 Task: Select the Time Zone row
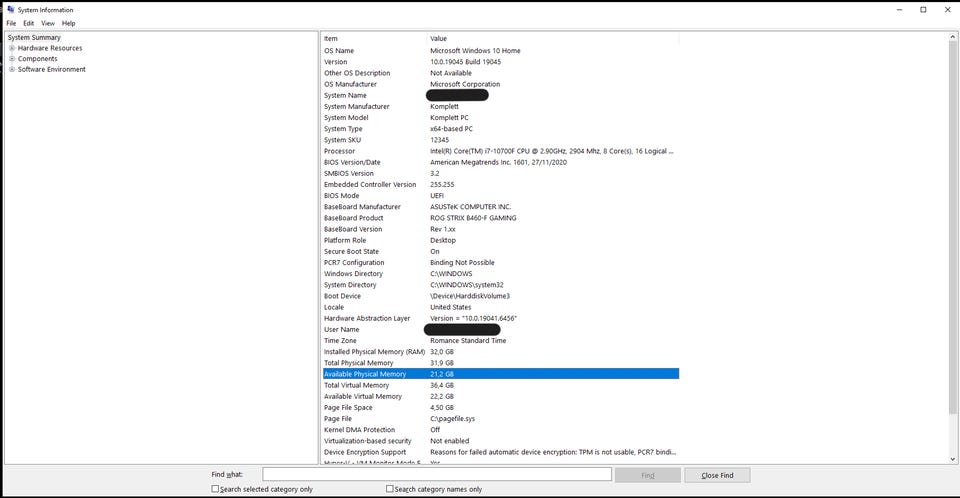tap(501, 341)
